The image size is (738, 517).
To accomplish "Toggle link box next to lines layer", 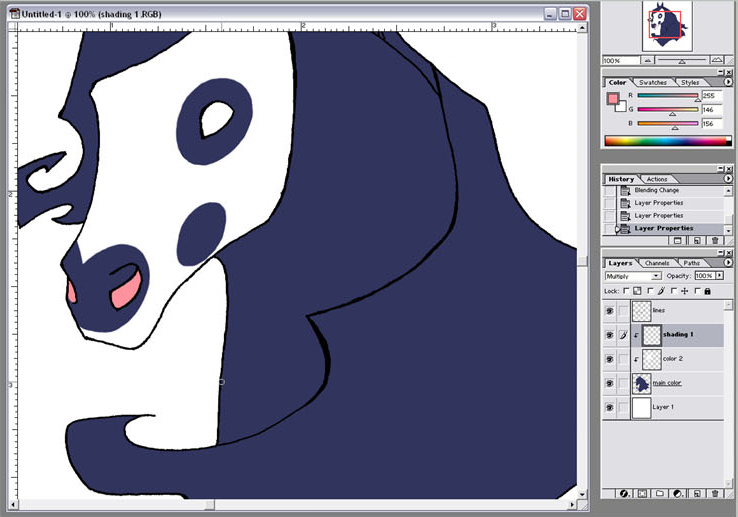I will [x=623, y=311].
